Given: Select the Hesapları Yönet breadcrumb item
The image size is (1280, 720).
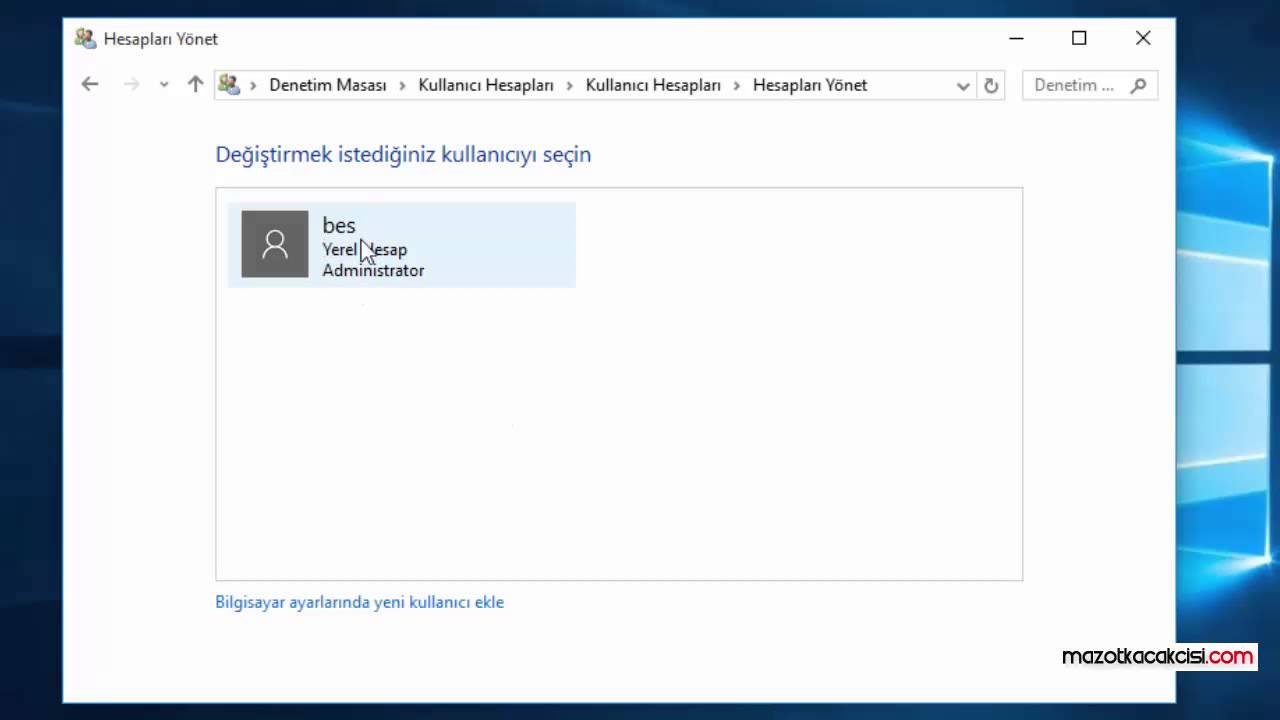Looking at the screenshot, I should (810, 85).
